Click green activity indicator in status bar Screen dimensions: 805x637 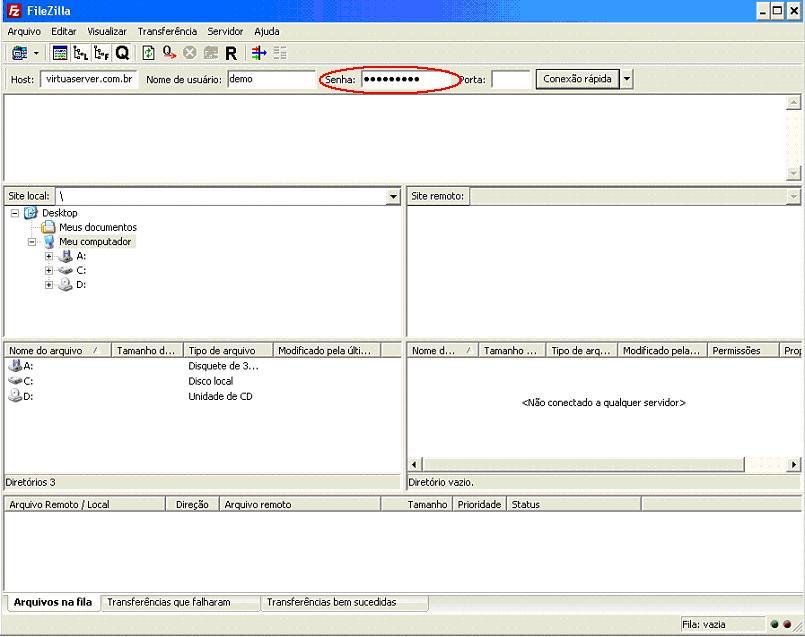[x=775, y=625]
